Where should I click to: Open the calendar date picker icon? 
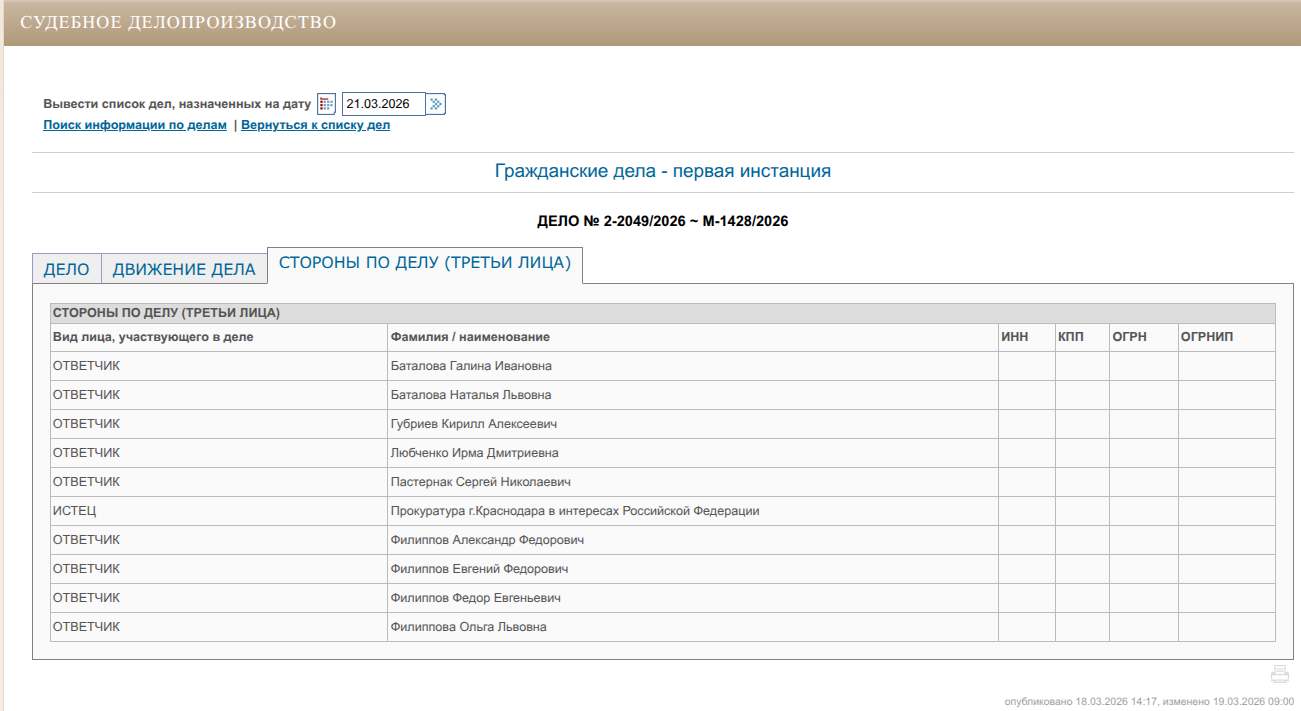pos(326,104)
